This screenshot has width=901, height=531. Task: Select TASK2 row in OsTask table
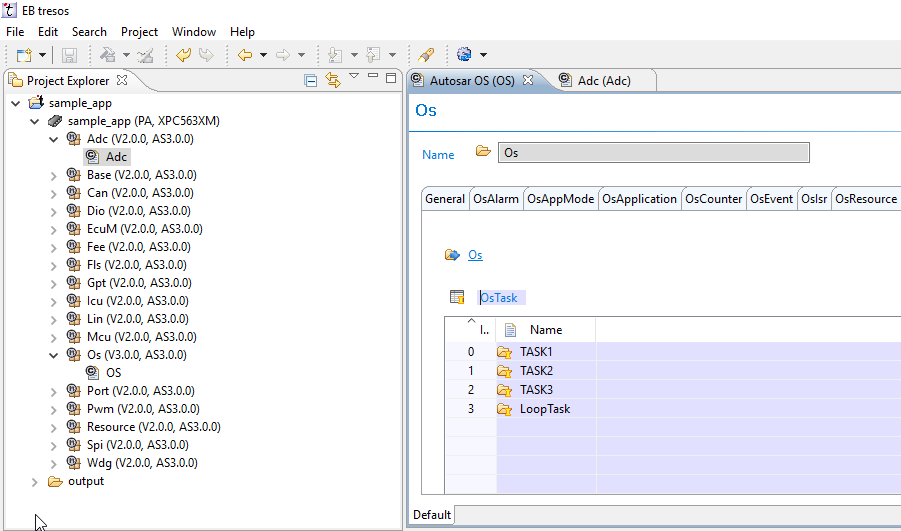[x=672, y=371]
